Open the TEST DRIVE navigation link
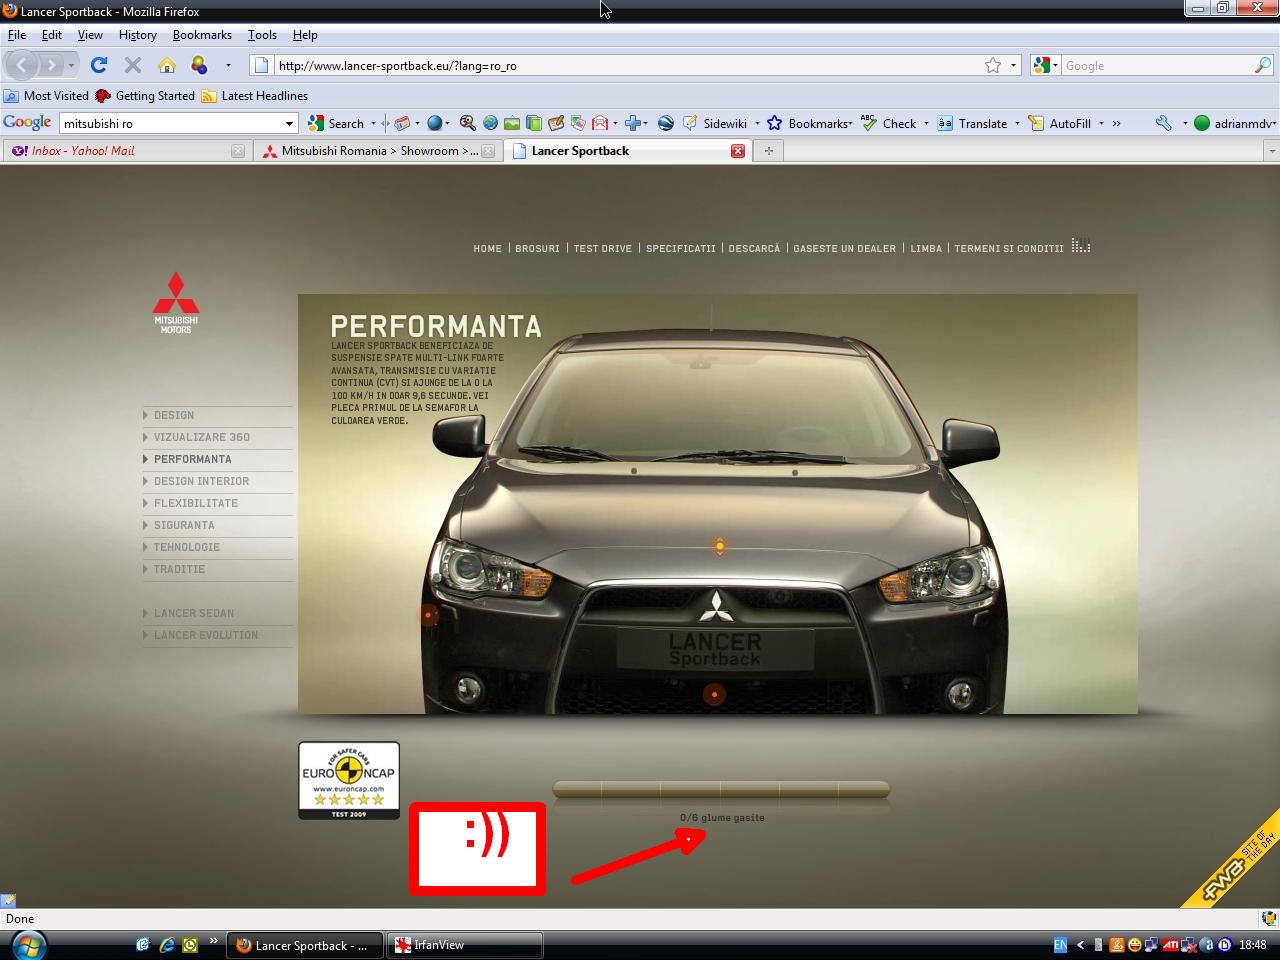Viewport: 1280px width, 960px height. point(603,248)
